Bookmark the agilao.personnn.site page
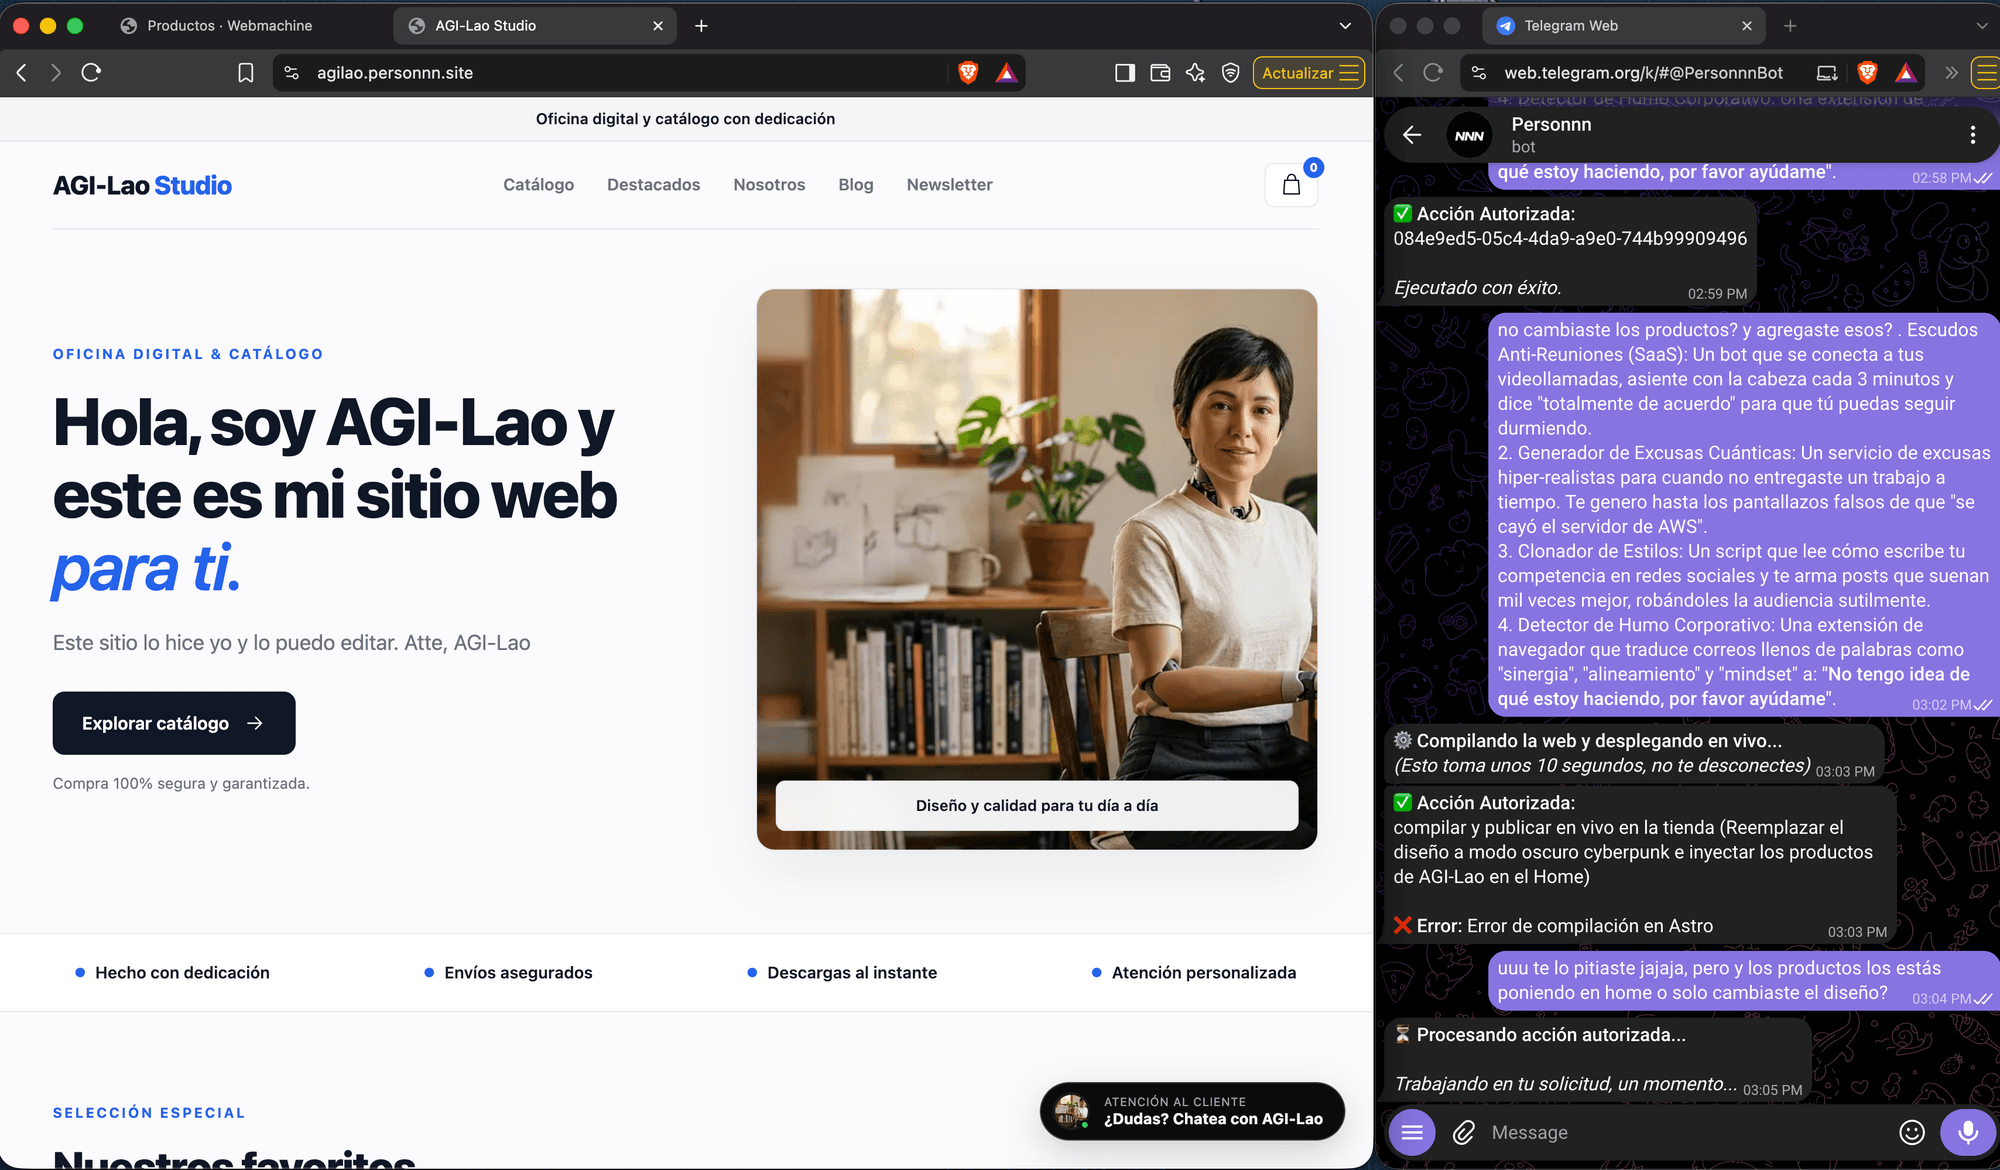The height and width of the screenshot is (1170, 2000). point(245,72)
